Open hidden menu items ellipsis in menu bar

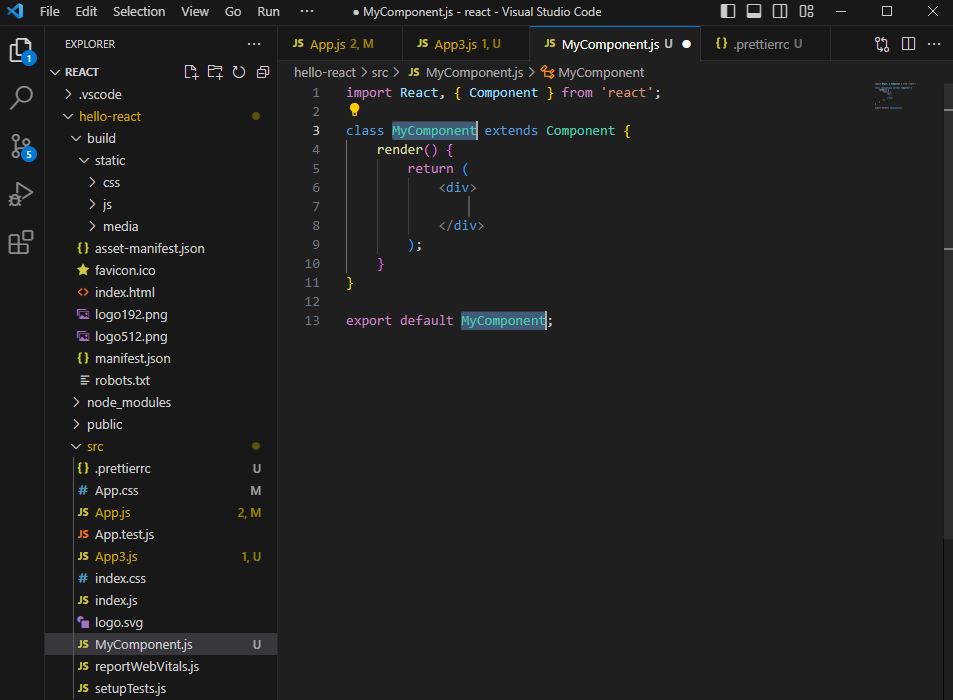click(x=307, y=11)
